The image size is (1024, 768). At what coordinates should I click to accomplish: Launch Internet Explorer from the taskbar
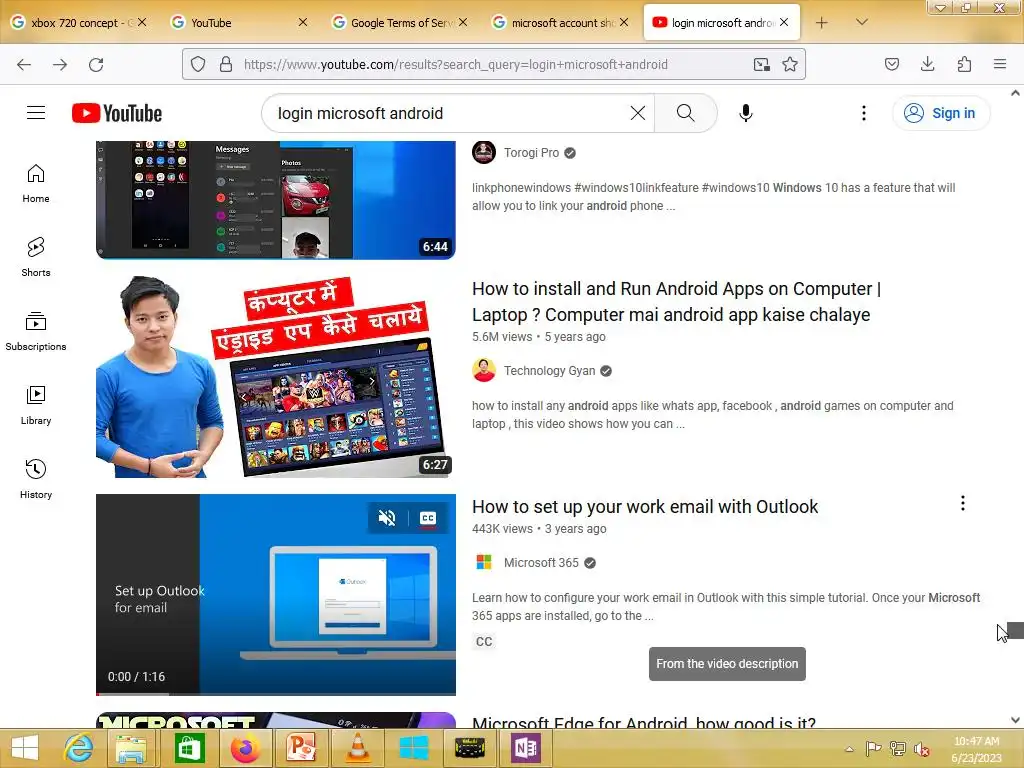[x=78, y=748]
